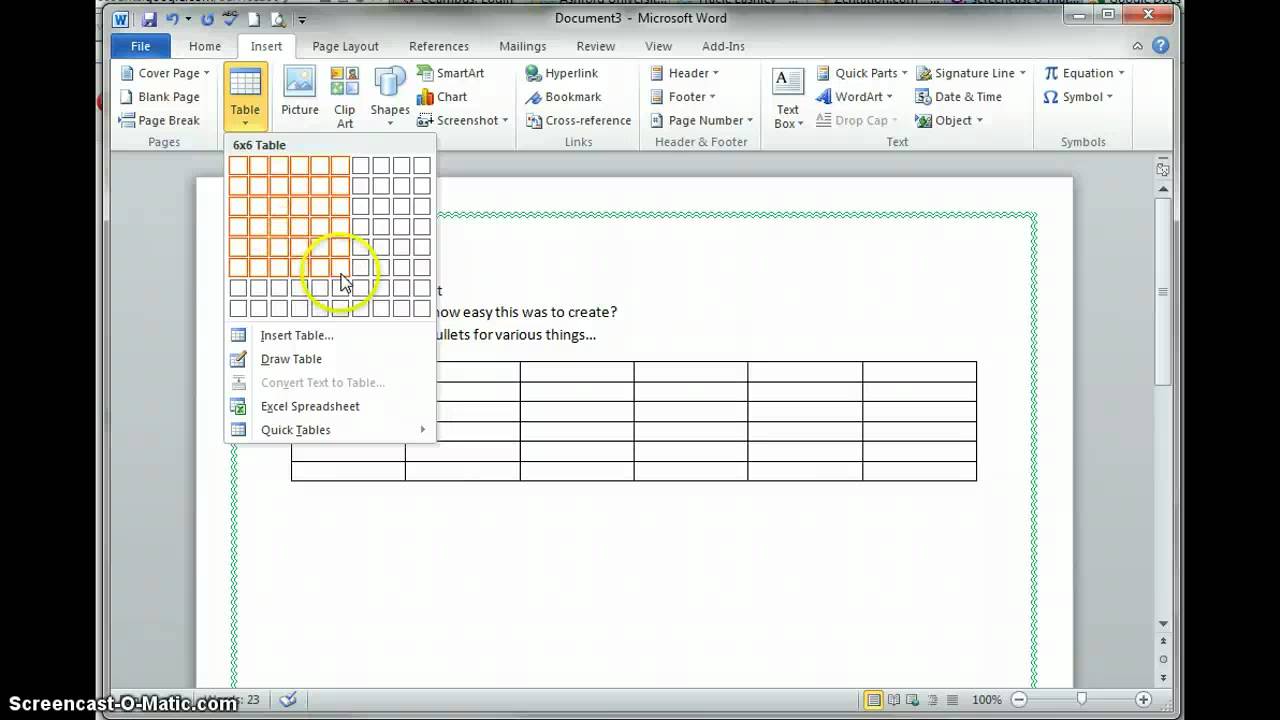The width and height of the screenshot is (1280, 720).
Task: Insert a SmartArt graphic
Action: coord(450,73)
